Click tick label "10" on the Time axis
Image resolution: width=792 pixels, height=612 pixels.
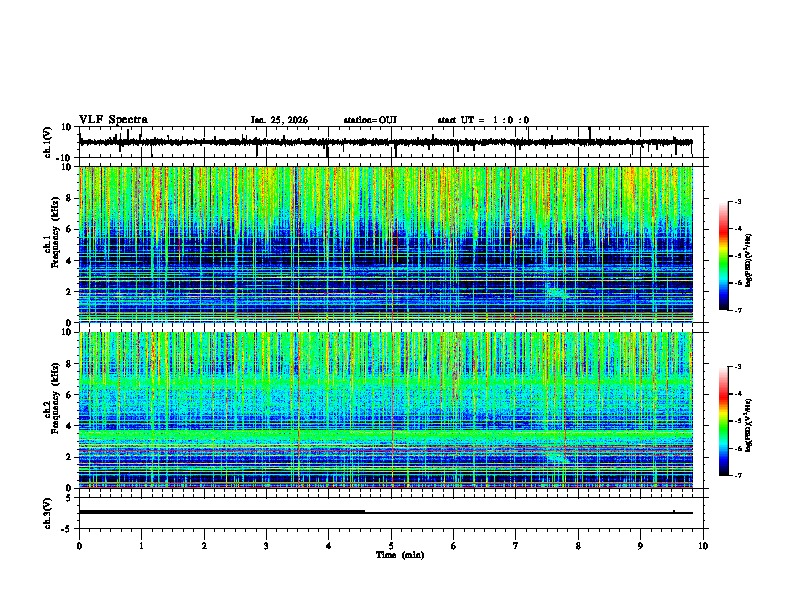[x=703, y=546]
